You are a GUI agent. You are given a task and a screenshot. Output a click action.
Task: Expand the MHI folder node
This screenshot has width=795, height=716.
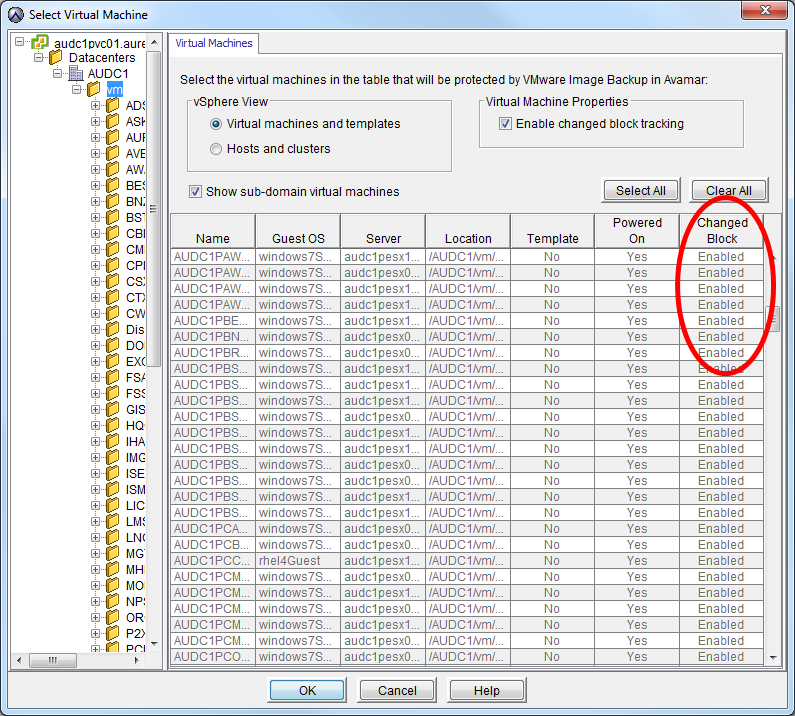coord(95,569)
